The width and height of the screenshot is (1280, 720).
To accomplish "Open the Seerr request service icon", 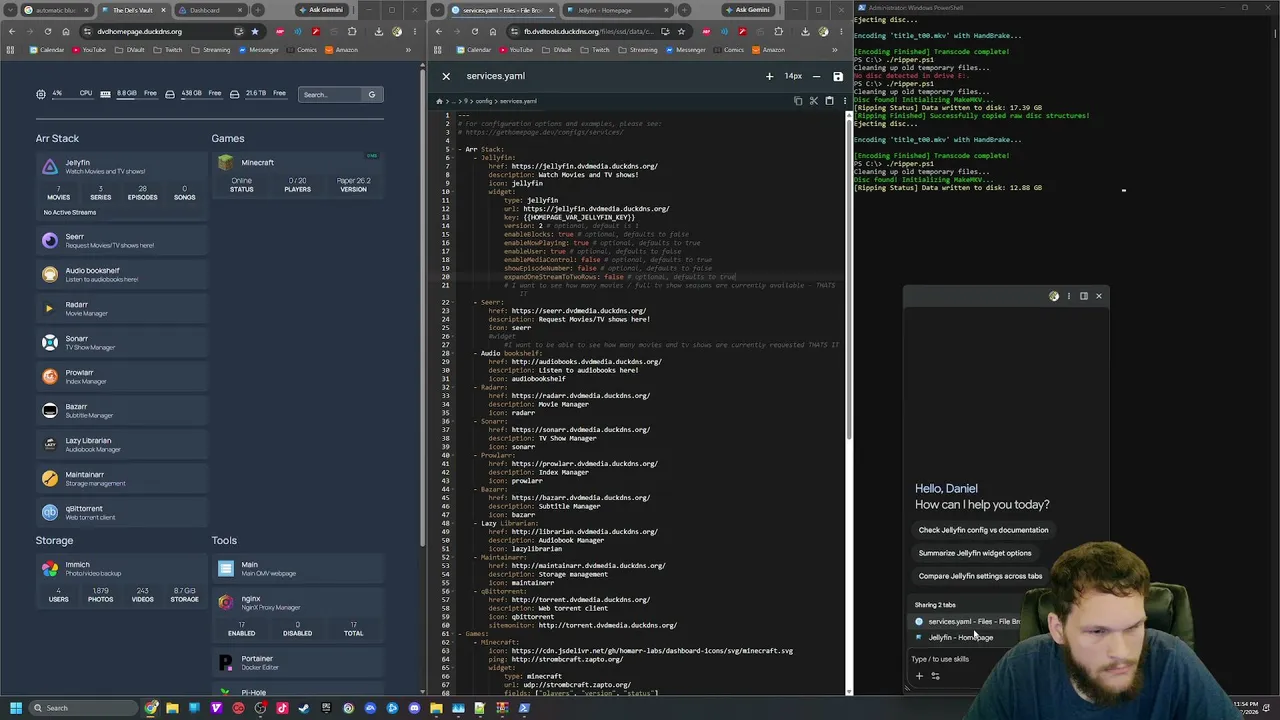I will [50, 241].
